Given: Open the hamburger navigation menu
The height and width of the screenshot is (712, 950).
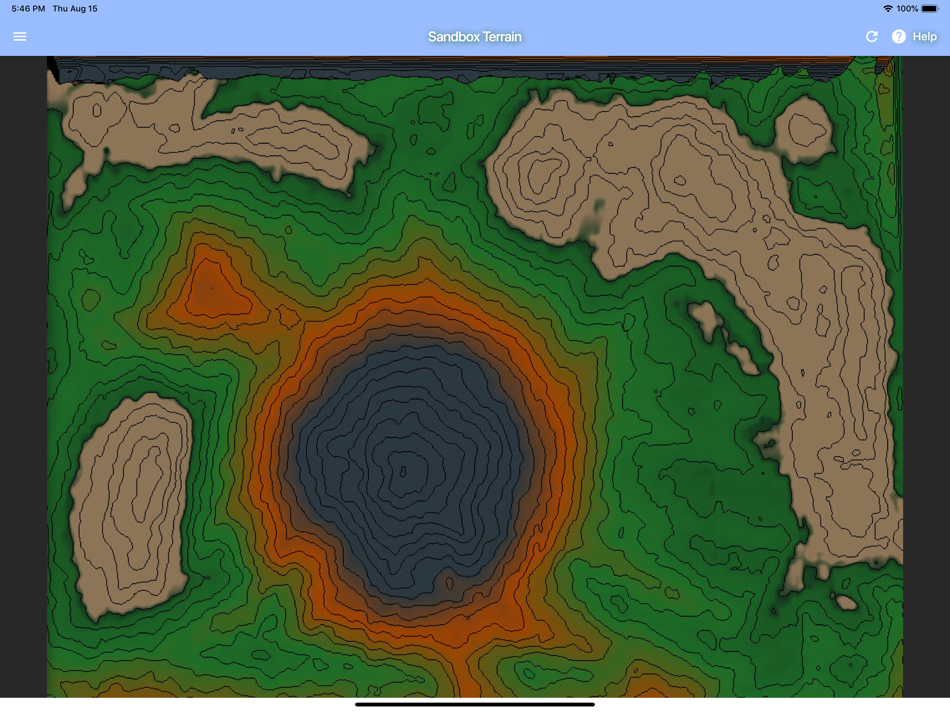Looking at the screenshot, I should [19, 36].
